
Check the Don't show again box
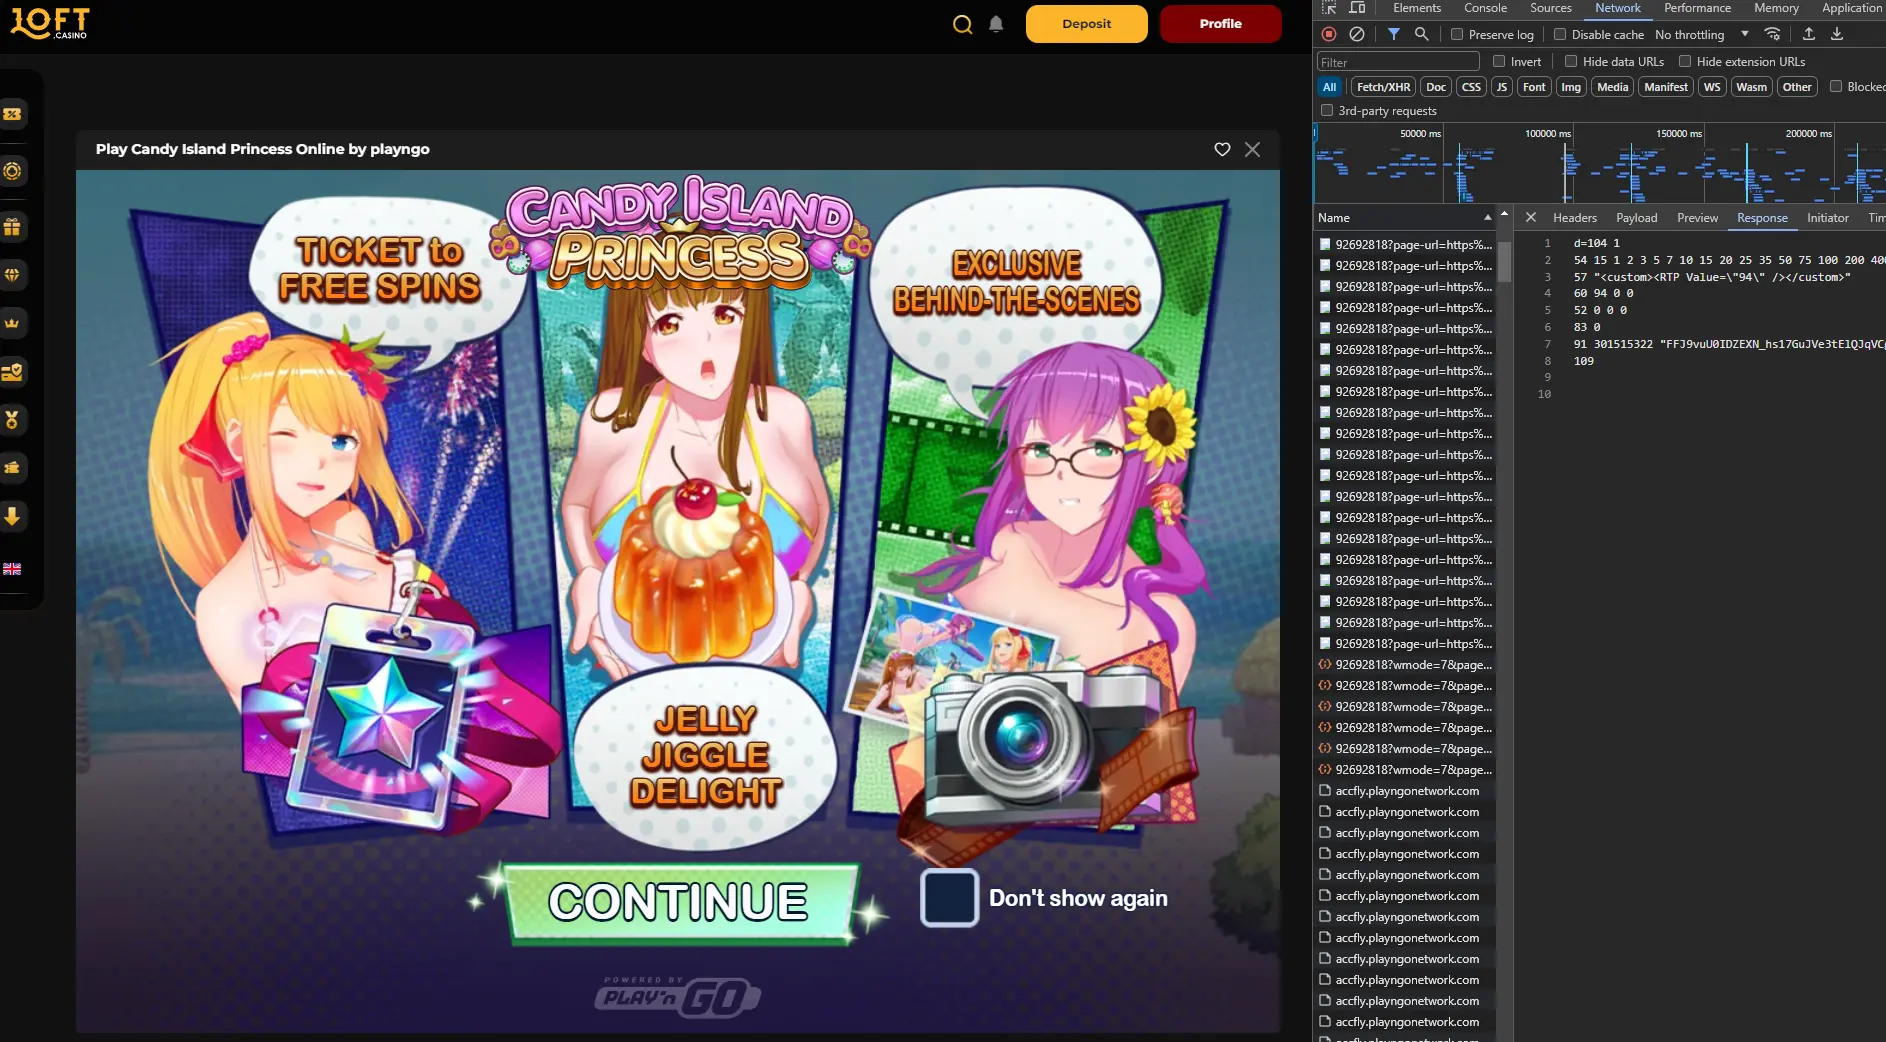[949, 898]
